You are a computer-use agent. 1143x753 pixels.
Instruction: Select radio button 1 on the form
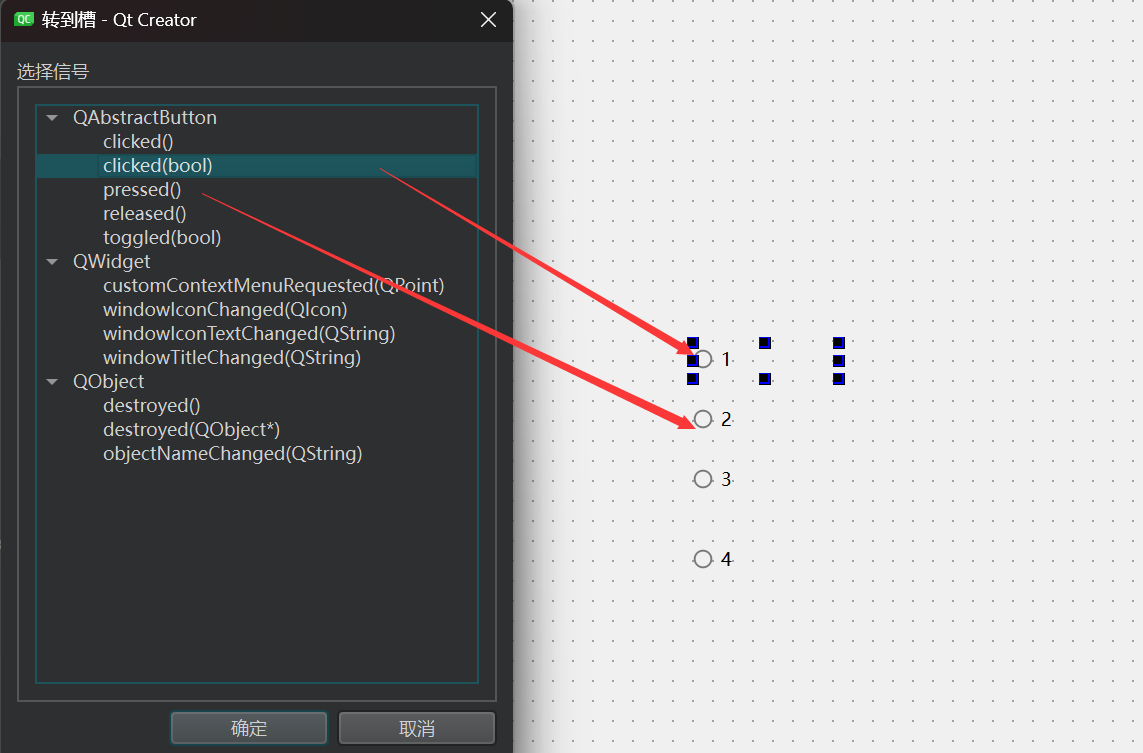click(x=712, y=359)
